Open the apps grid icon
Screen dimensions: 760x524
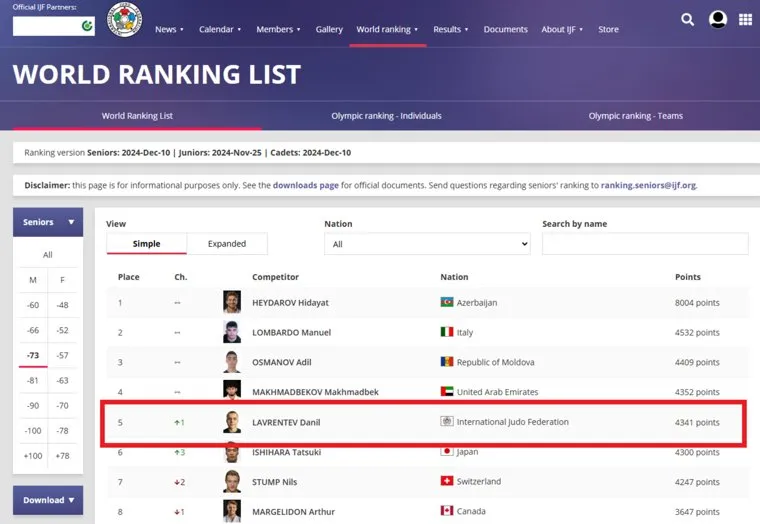[745, 19]
